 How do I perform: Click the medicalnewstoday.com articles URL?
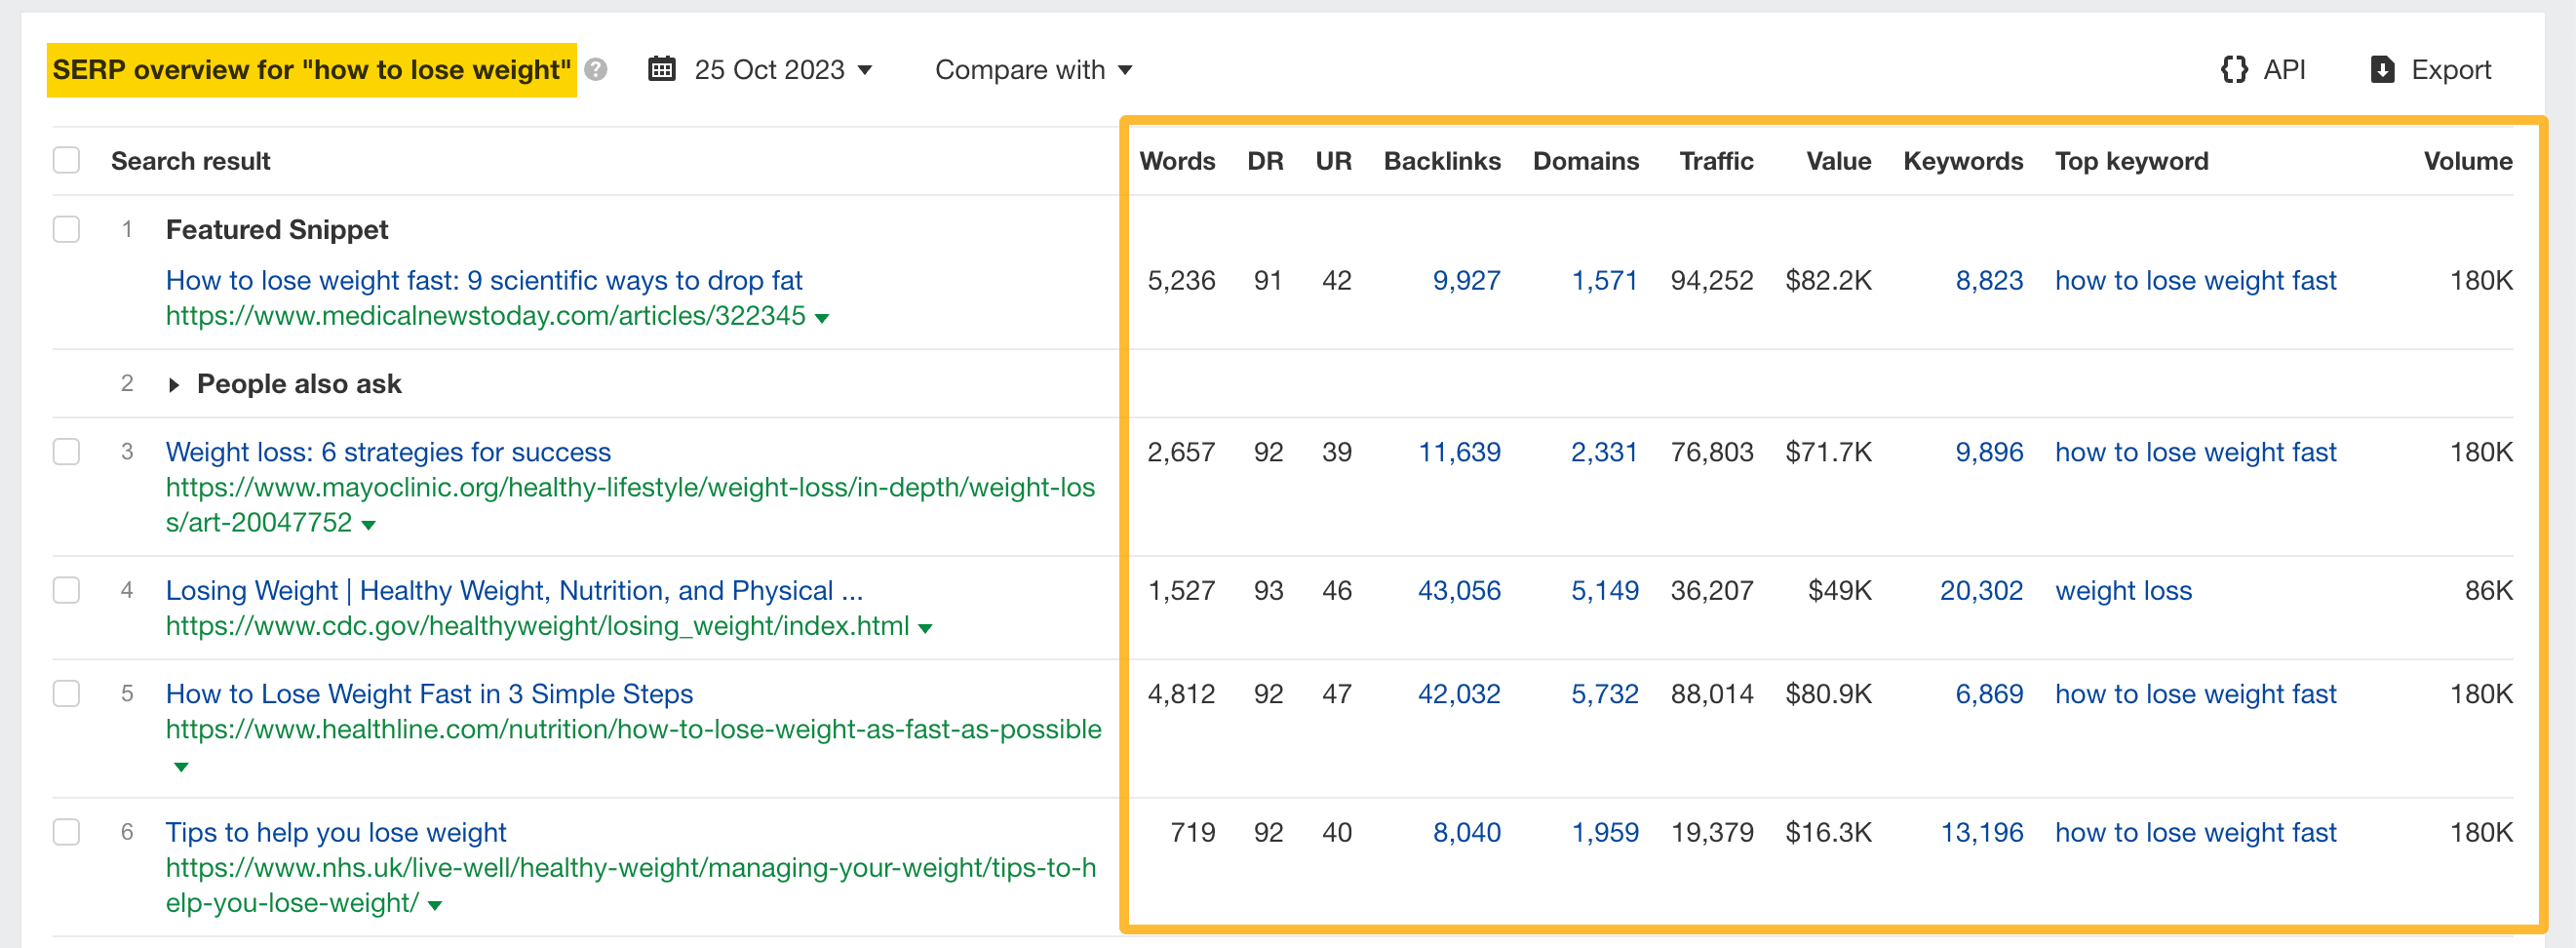tap(486, 316)
